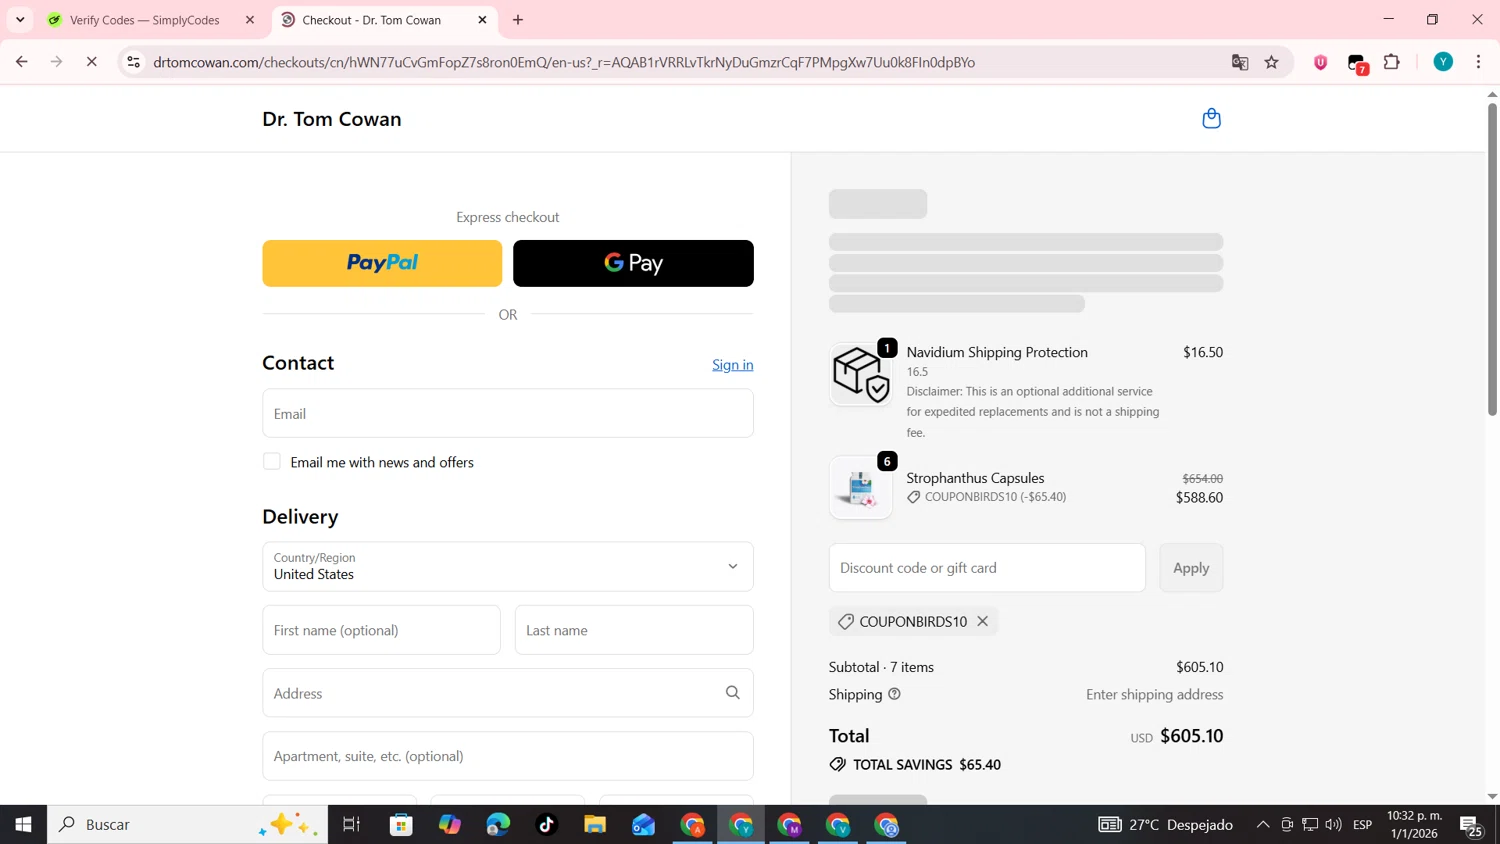Close the Checkout Dr. Tom Cowan tab
The image size is (1500, 844).
(x=482, y=20)
